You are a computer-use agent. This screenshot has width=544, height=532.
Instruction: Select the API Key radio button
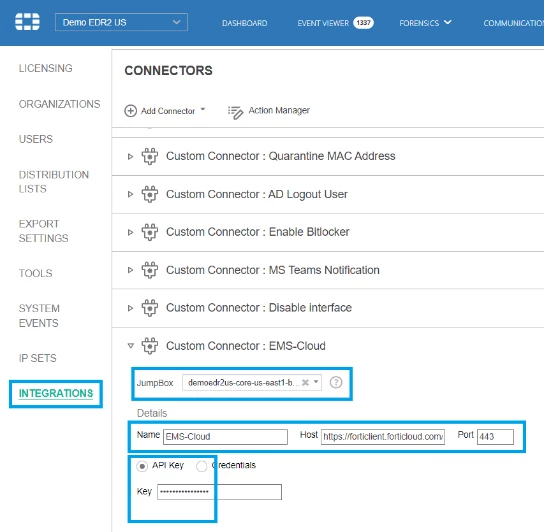coord(142,466)
